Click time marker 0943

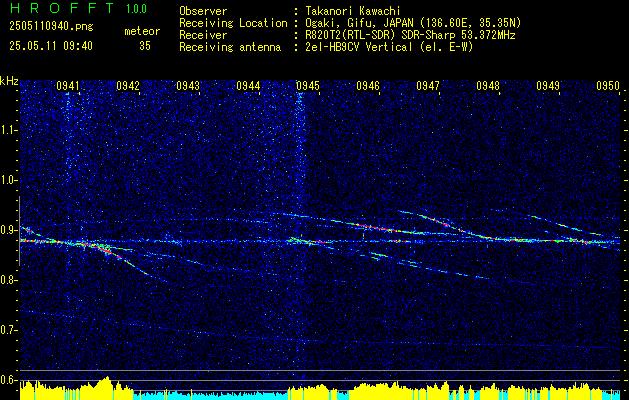pos(188,86)
